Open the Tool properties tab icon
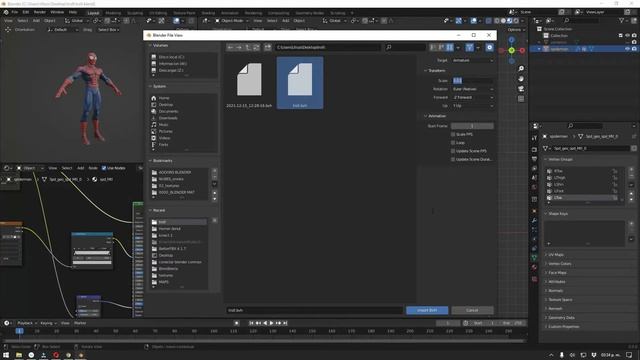Screen dimensions: 640x360 coord(534,138)
